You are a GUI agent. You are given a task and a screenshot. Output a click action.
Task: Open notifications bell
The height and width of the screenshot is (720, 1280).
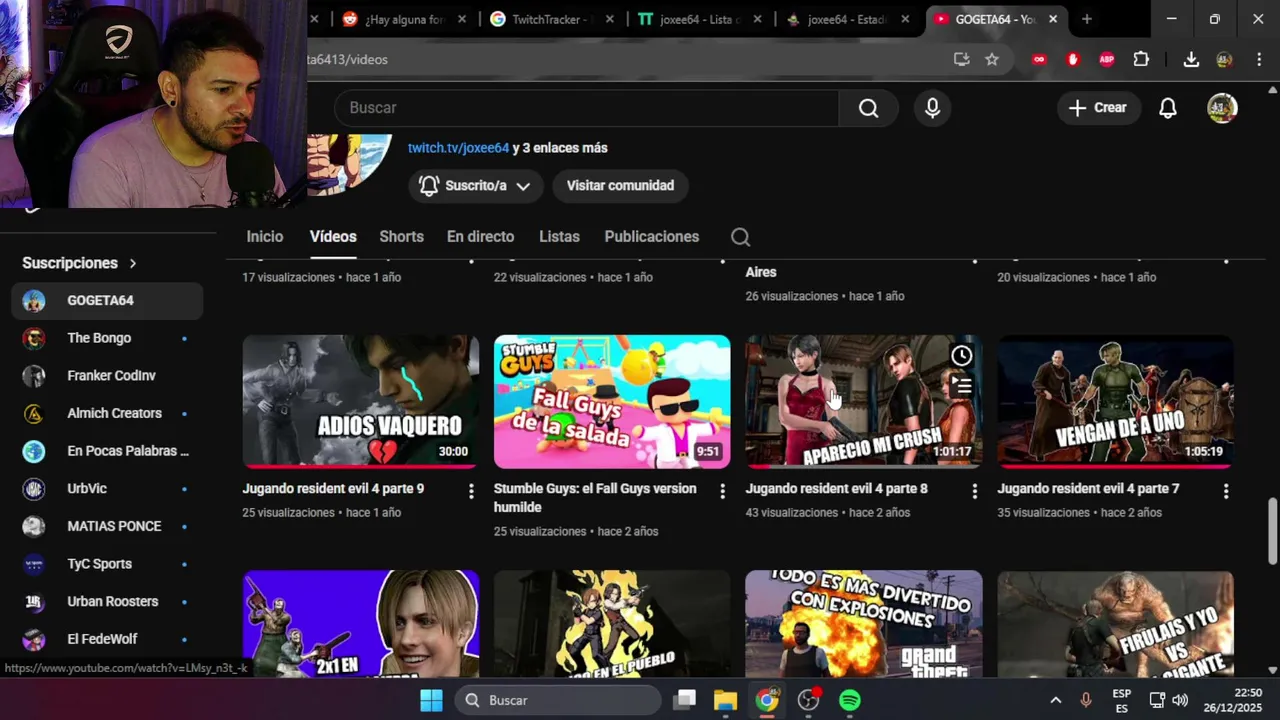pos(1167,108)
